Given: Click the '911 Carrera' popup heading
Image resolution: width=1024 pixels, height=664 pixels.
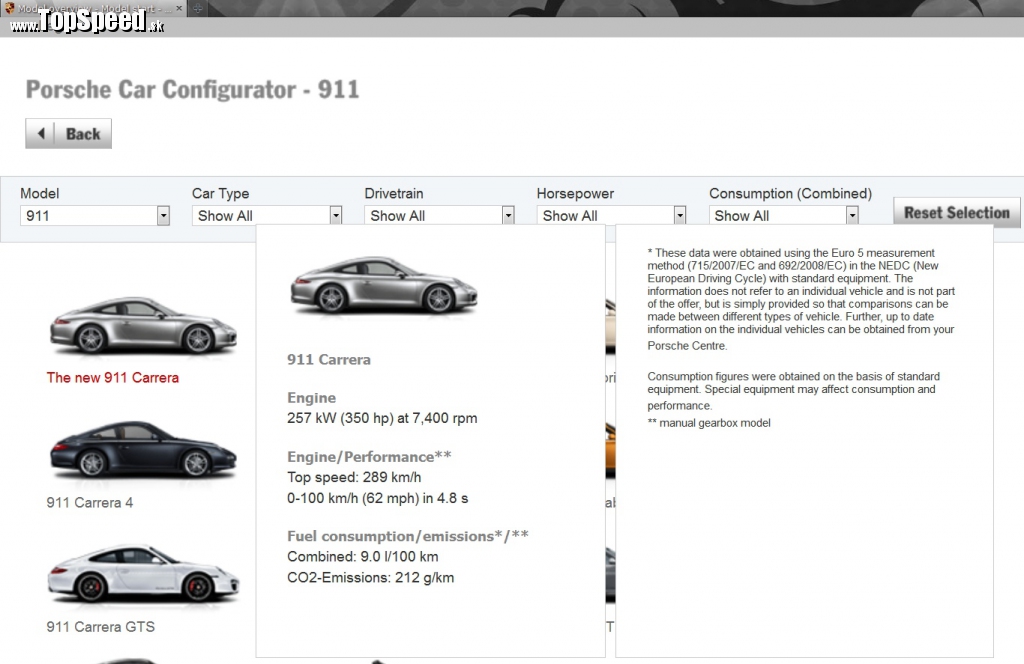Looking at the screenshot, I should pos(328,360).
